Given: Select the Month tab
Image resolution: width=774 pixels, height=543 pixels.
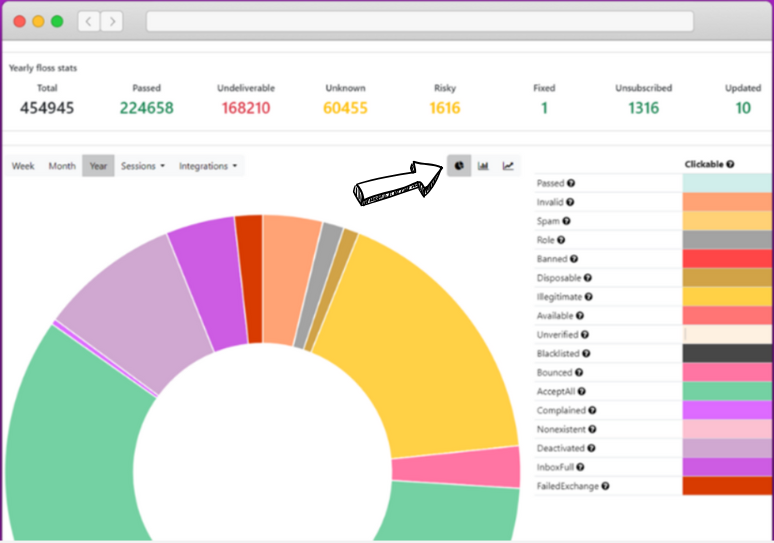Looking at the screenshot, I should click(62, 166).
